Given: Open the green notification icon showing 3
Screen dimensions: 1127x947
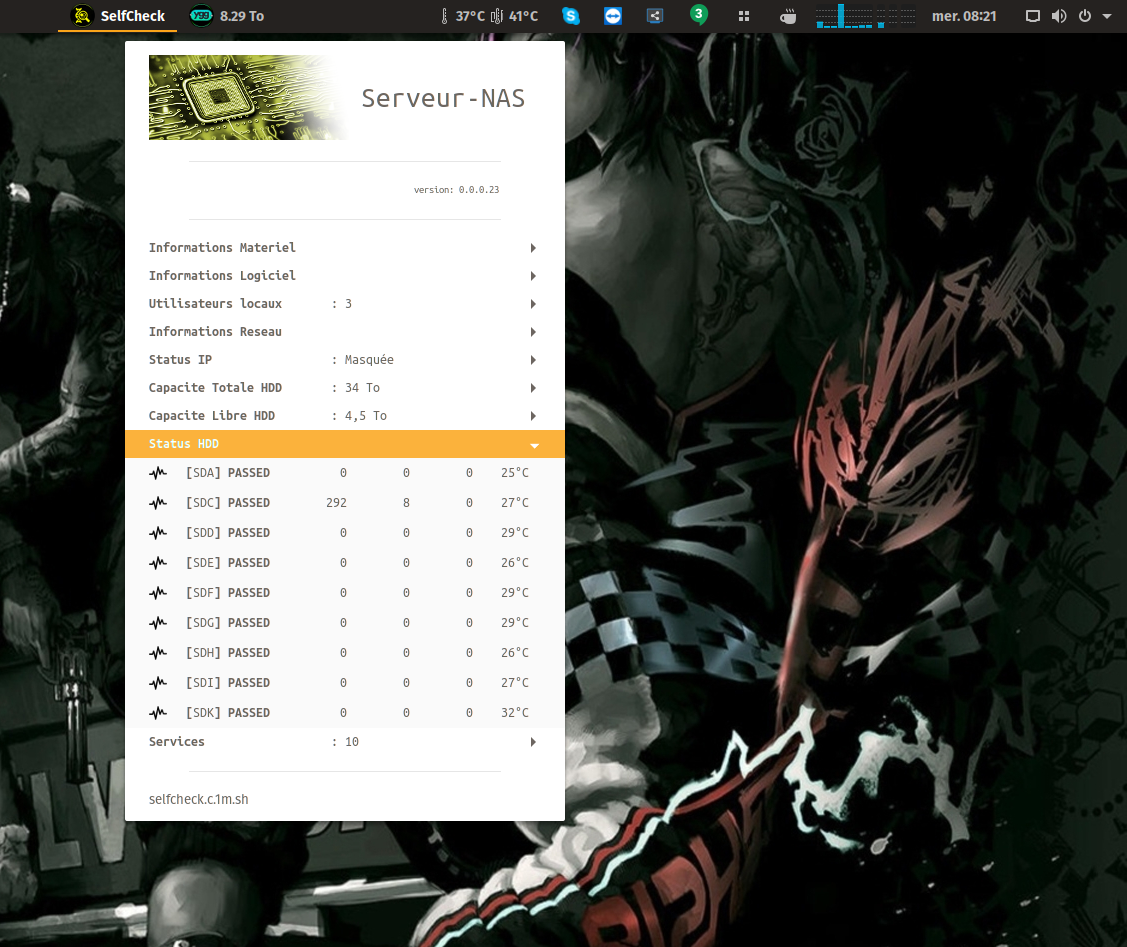Looking at the screenshot, I should pos(699,14).
